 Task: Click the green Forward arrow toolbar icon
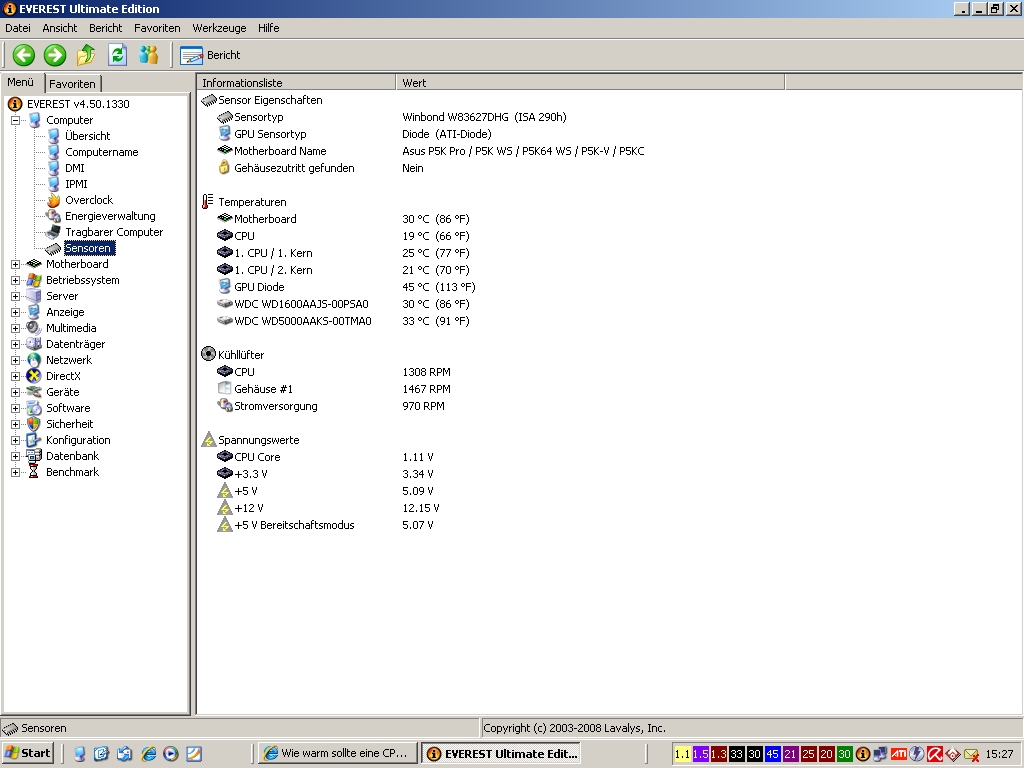pos(55,55)
